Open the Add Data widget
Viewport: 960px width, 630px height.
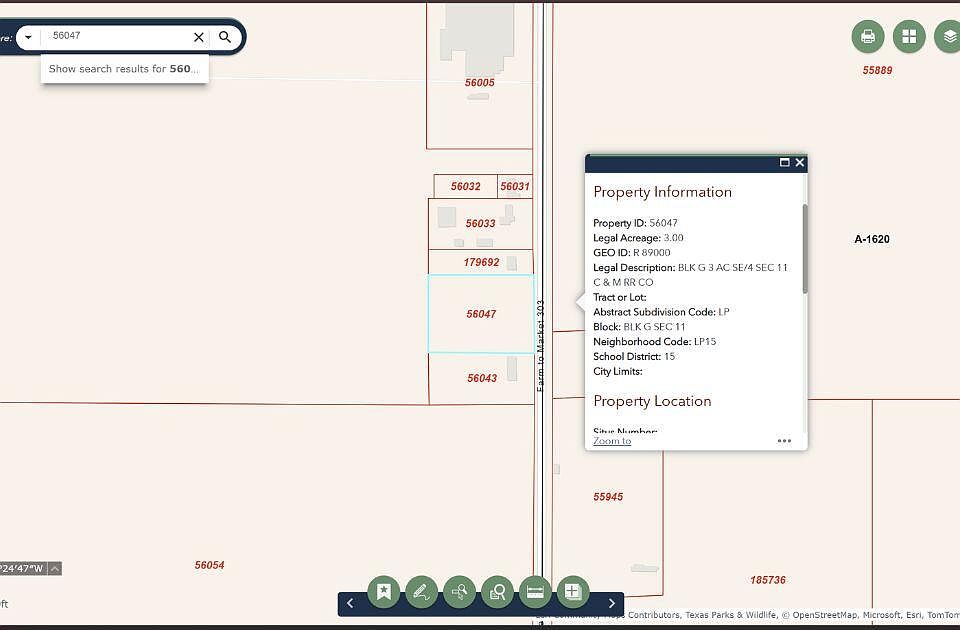572,591
